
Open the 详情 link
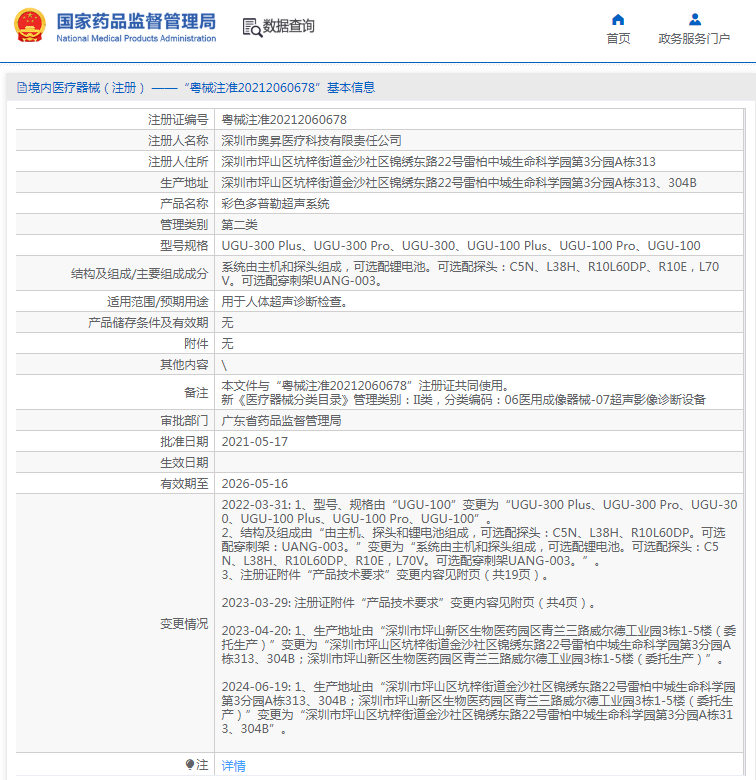[233, 765]
